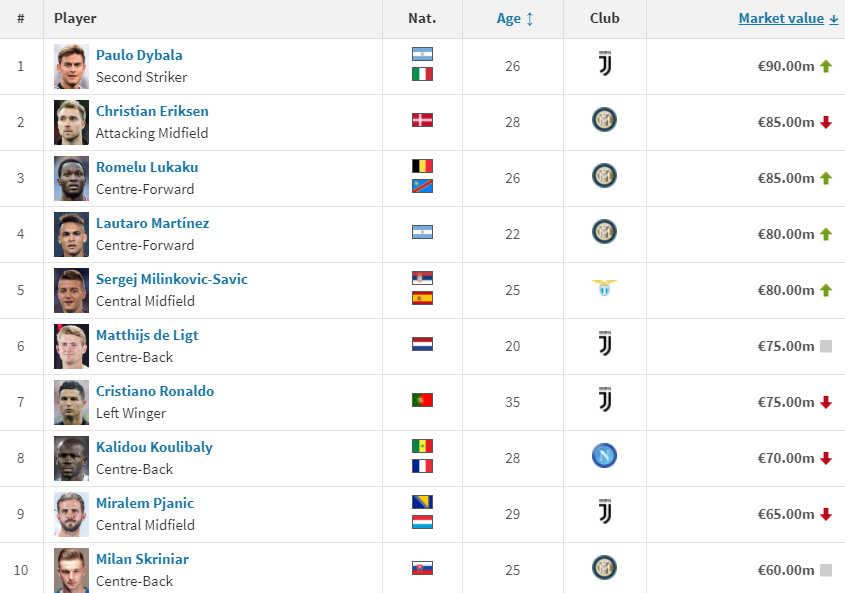
Task: Click Denmark flag next to Christian Eriksen
Action: tap(422, 121)
